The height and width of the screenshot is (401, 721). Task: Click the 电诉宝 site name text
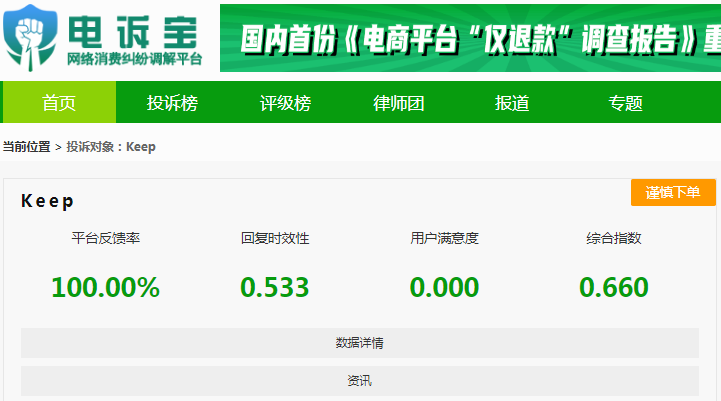pos(132,32)
